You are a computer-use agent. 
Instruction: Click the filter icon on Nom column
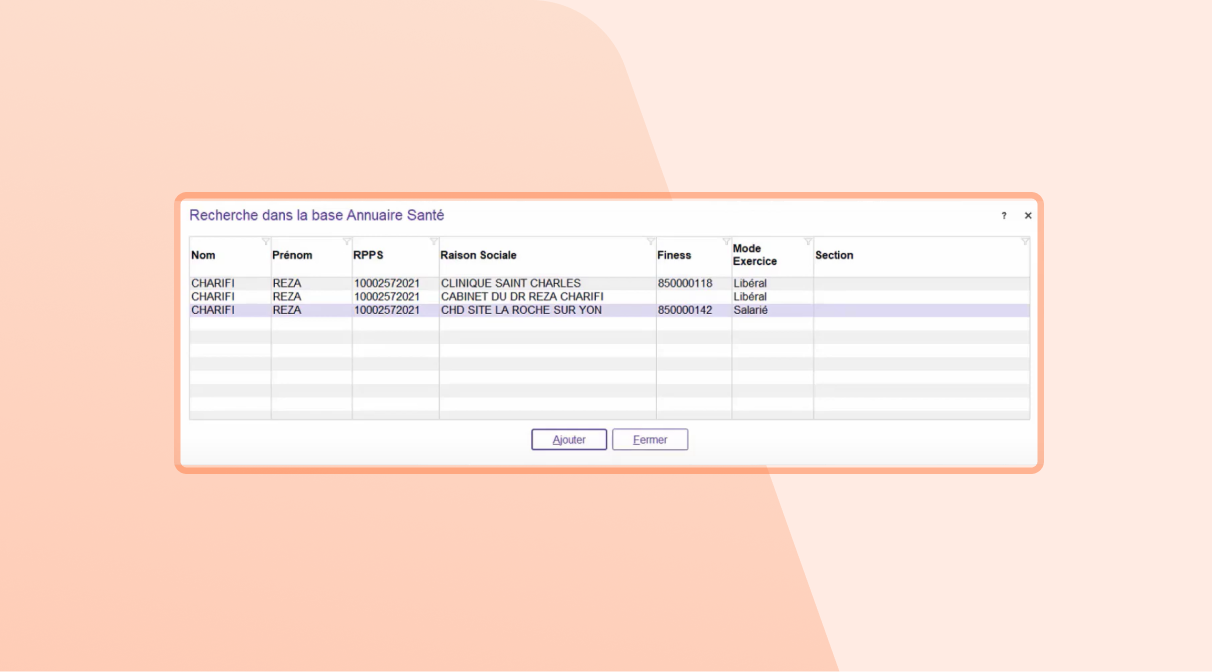[265, 242]
